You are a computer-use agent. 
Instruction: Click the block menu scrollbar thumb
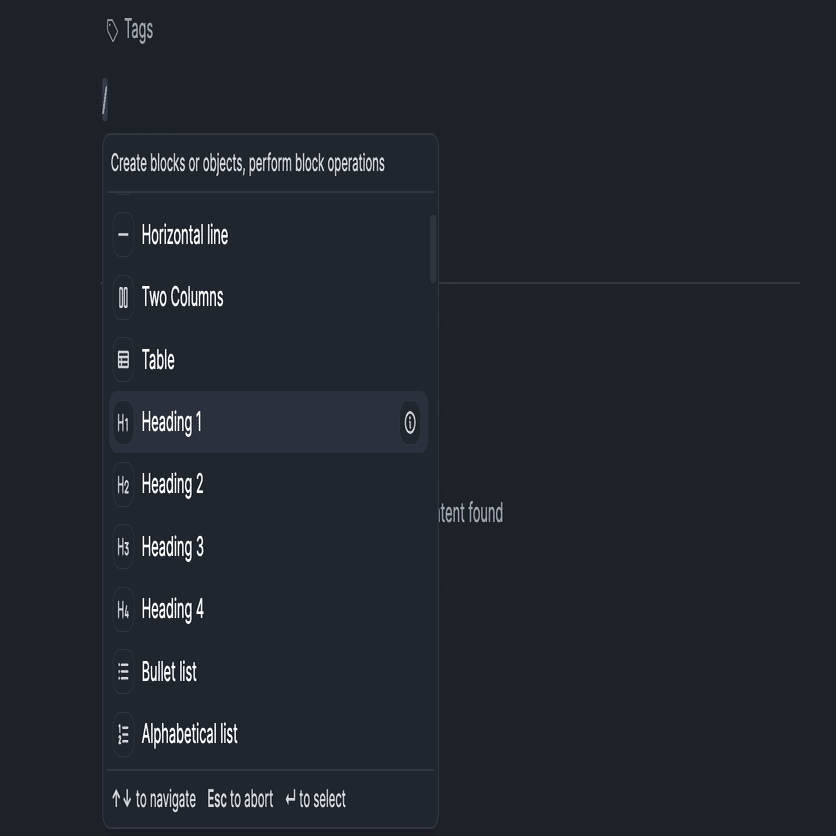click(x=433, y=248)
